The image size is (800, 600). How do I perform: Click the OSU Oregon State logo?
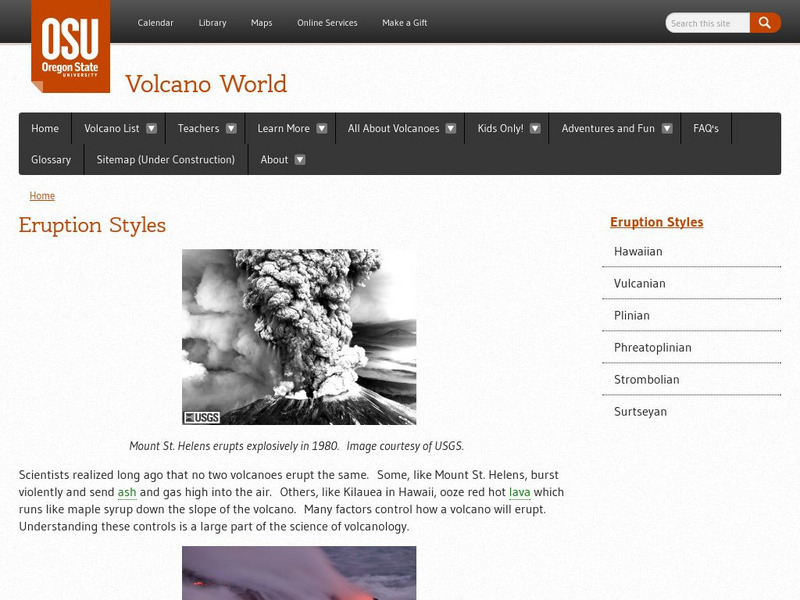(x=70, y=45)
